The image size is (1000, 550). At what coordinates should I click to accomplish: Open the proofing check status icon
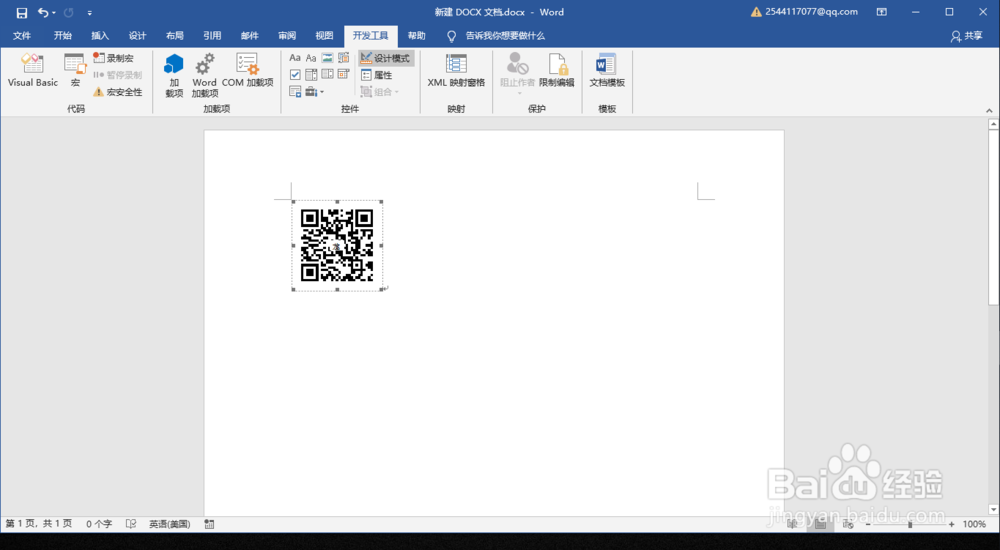tap(131, 524)
